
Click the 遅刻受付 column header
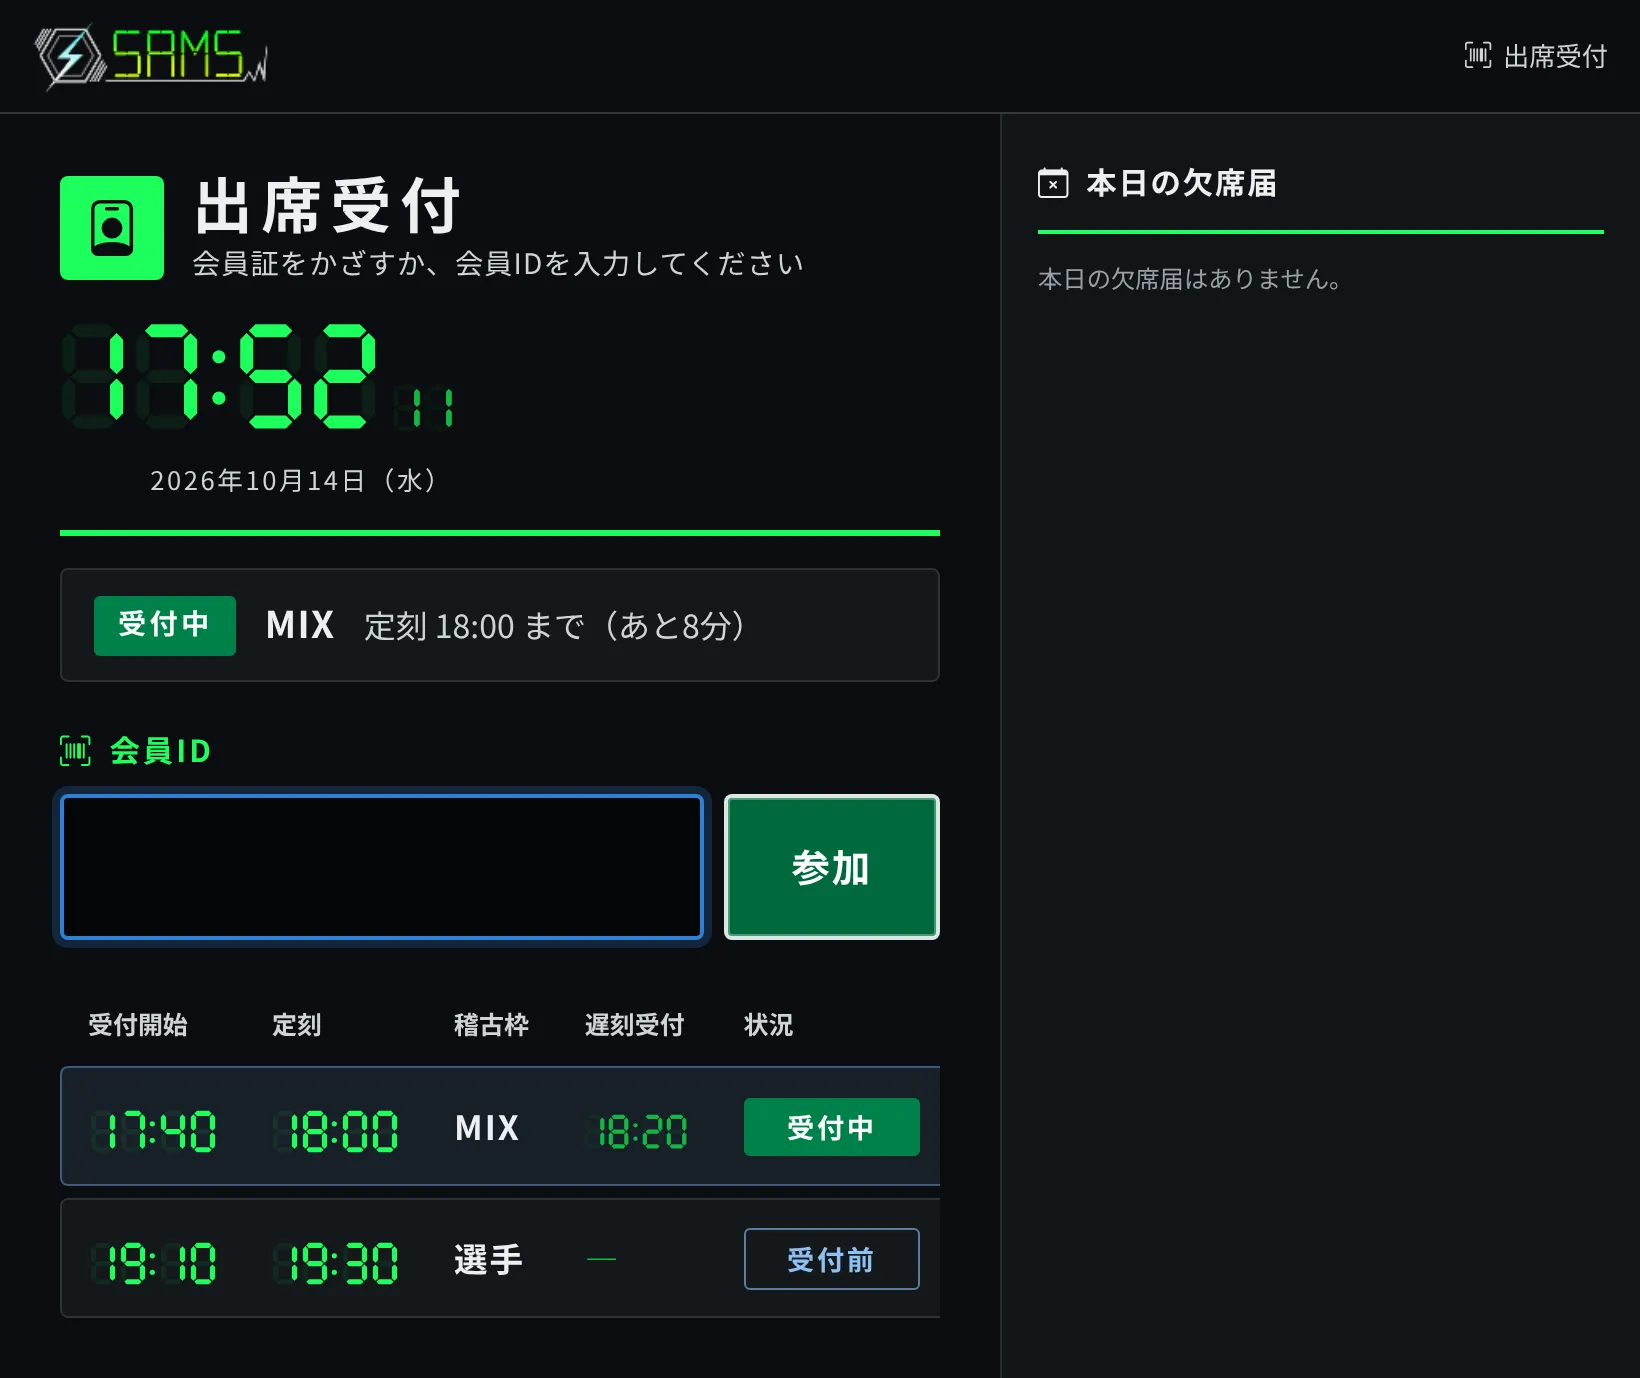pos(634,1025)
